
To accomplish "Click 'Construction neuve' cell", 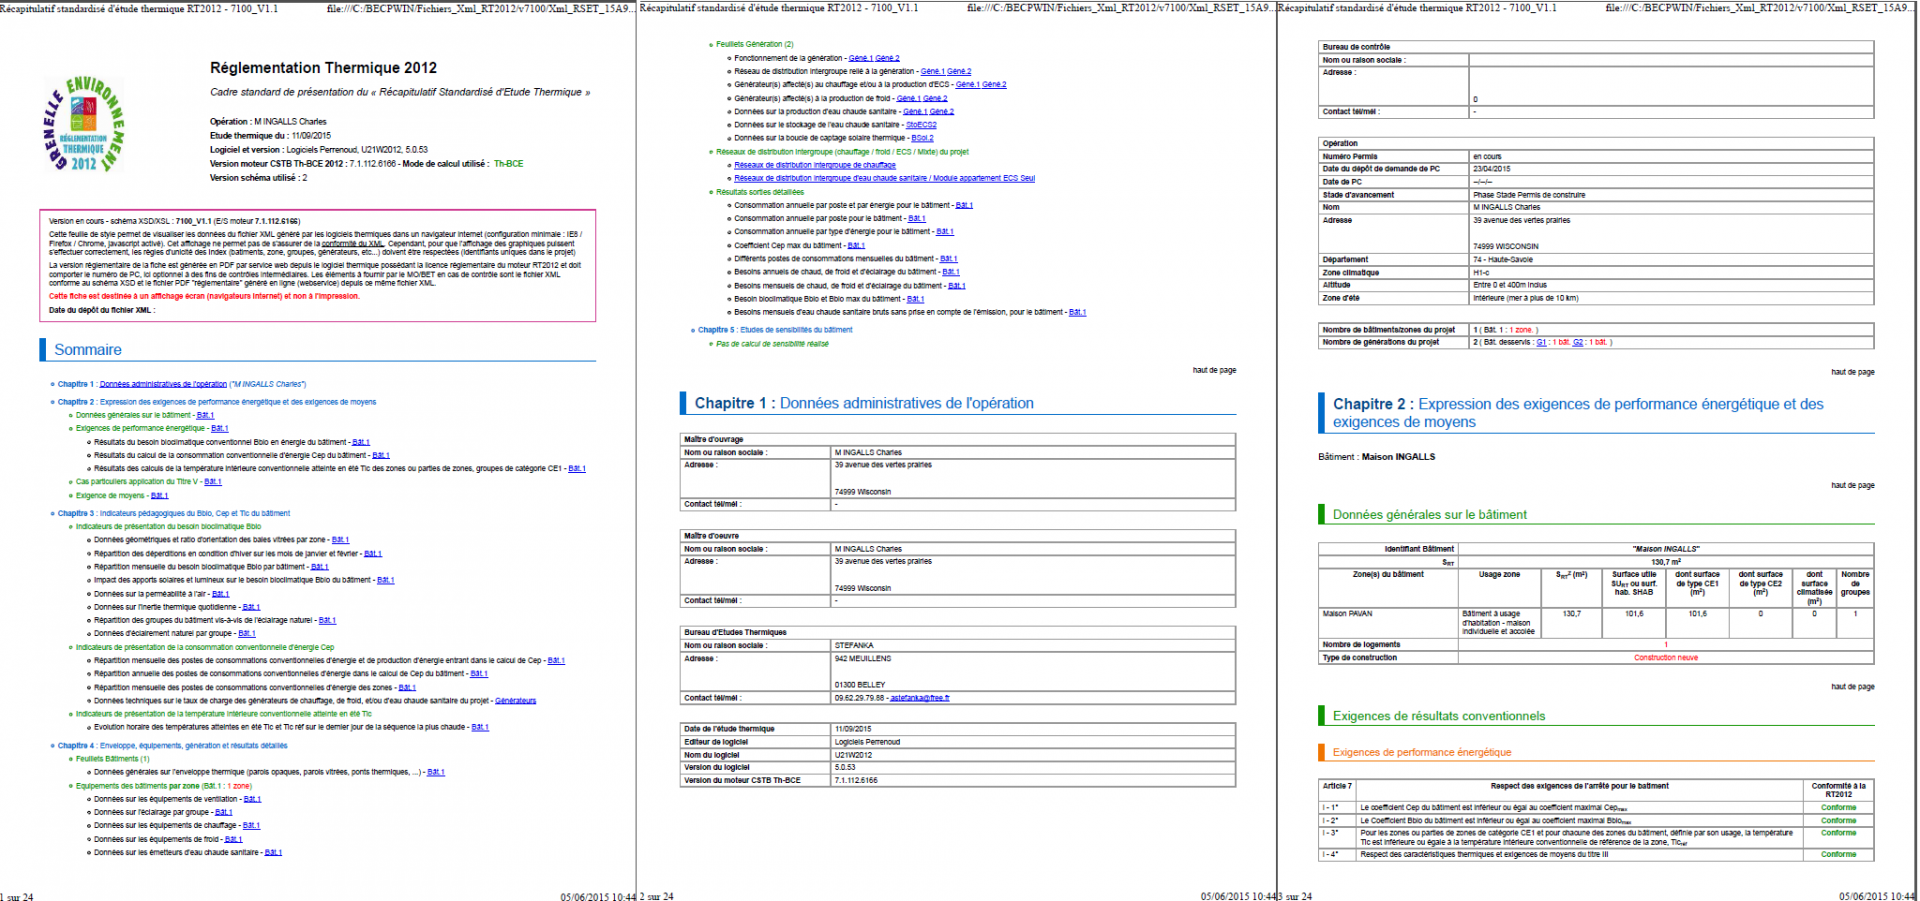I will tap(1666, 658).
